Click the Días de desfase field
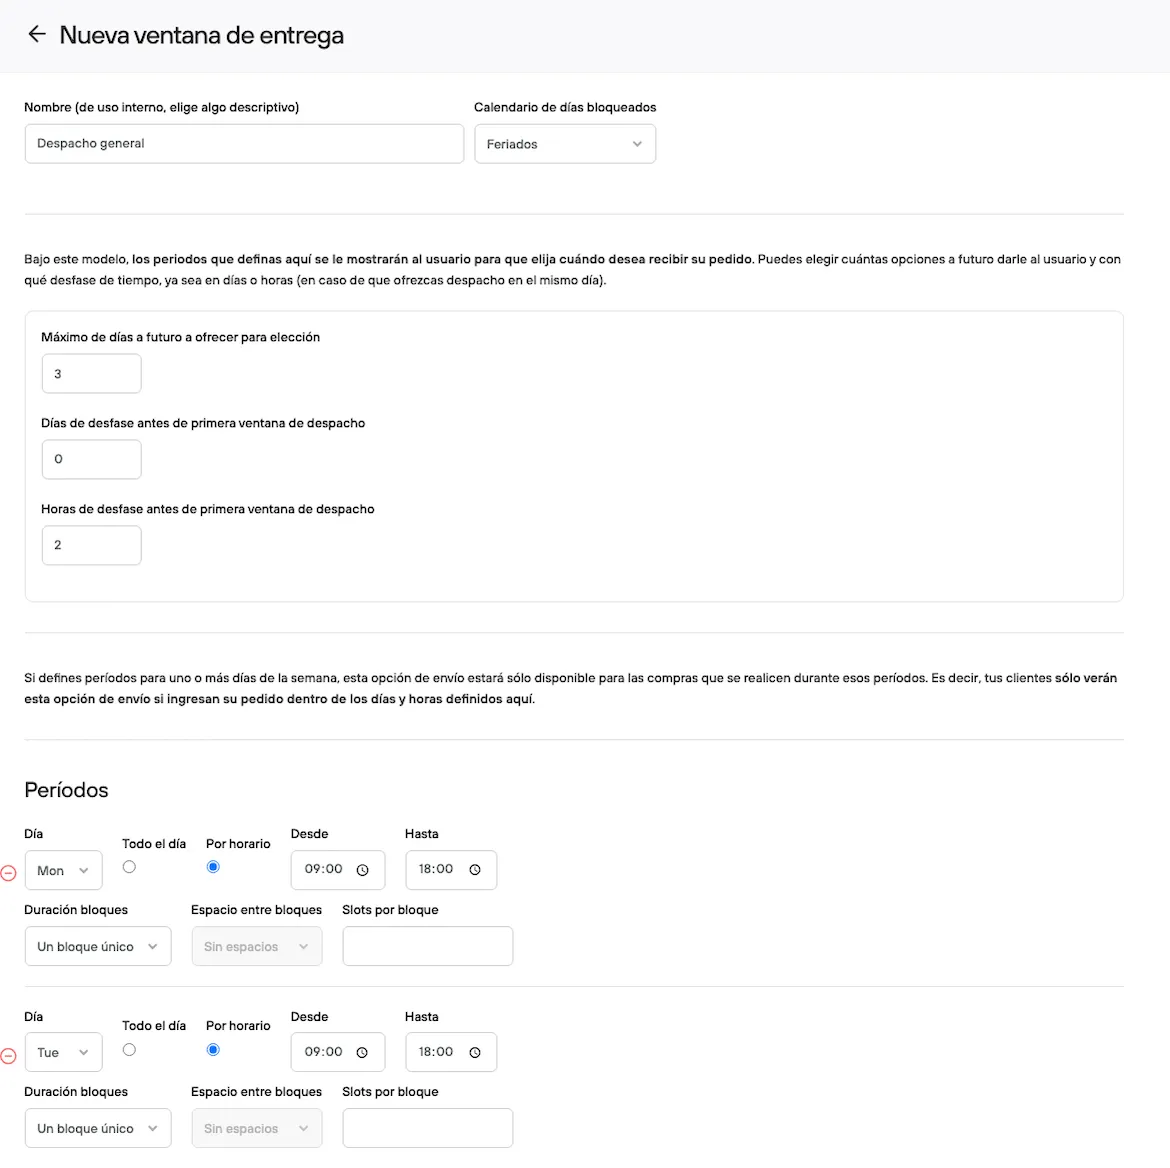 click(92, 459)
